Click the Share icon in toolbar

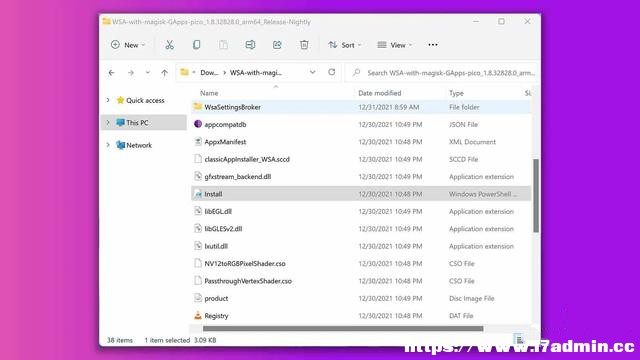(x=277, y=45)
